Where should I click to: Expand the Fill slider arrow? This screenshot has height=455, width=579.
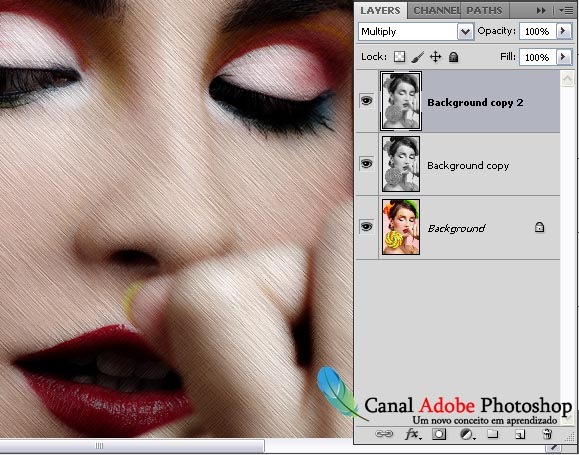coord(563,57)
